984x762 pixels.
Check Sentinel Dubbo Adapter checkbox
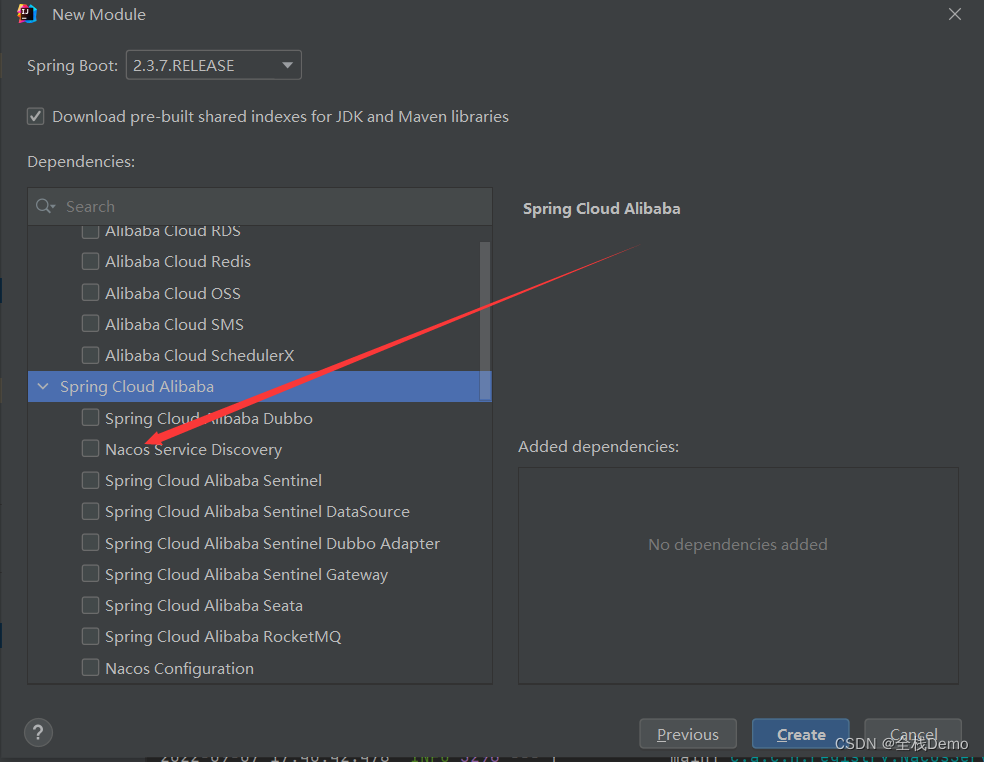(90, 542)
